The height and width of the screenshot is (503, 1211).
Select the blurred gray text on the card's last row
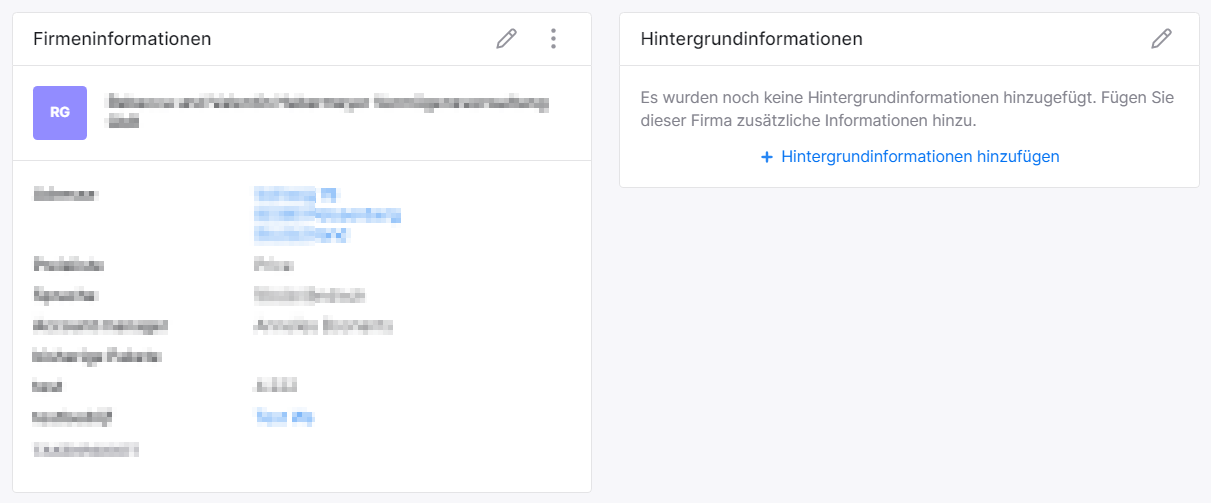point(86,450)
